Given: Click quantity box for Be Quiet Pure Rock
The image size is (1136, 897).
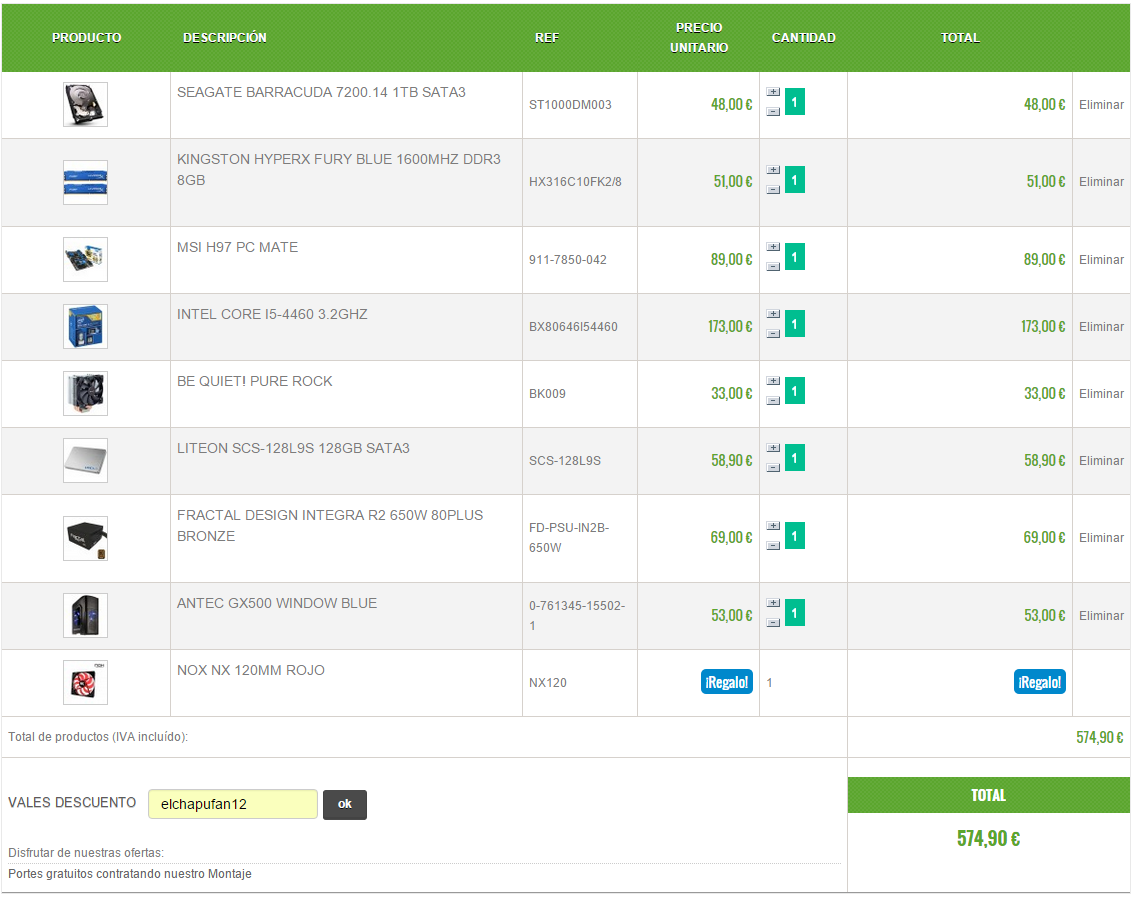Looking at the screenshot, I should pos(795,391).
